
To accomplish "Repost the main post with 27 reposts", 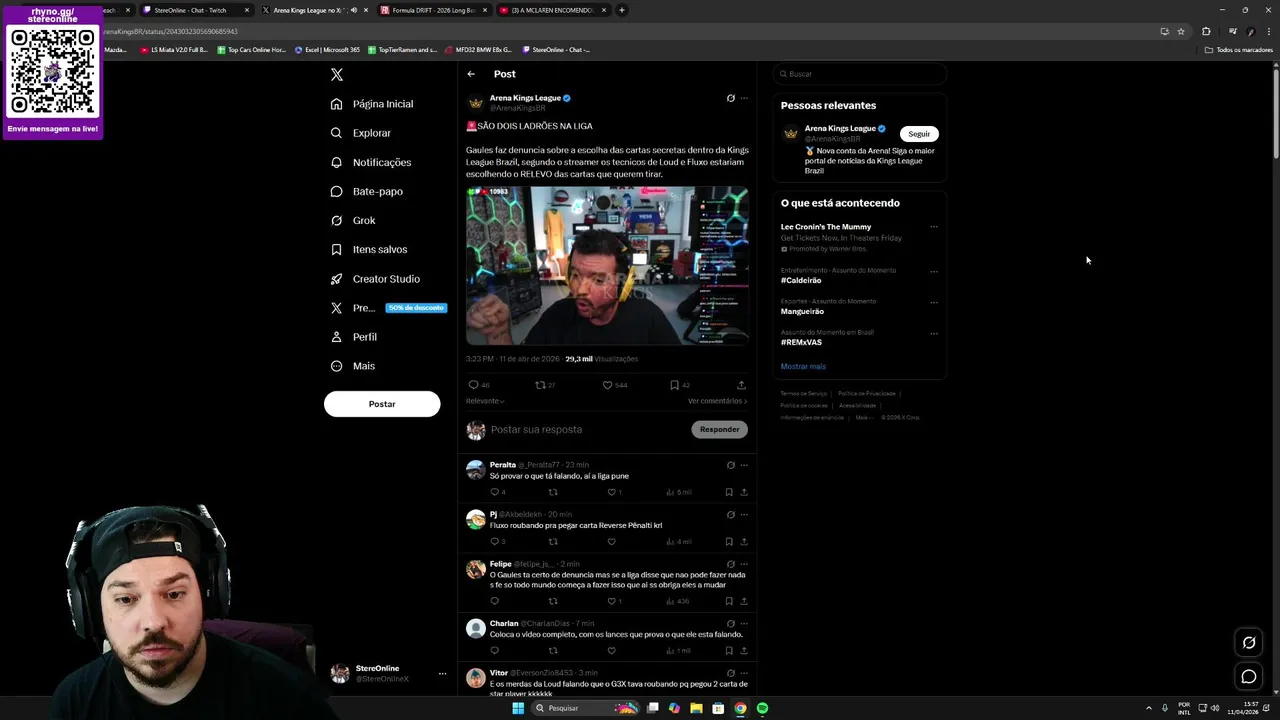I will pyautogui.click(x=545, y=385).
